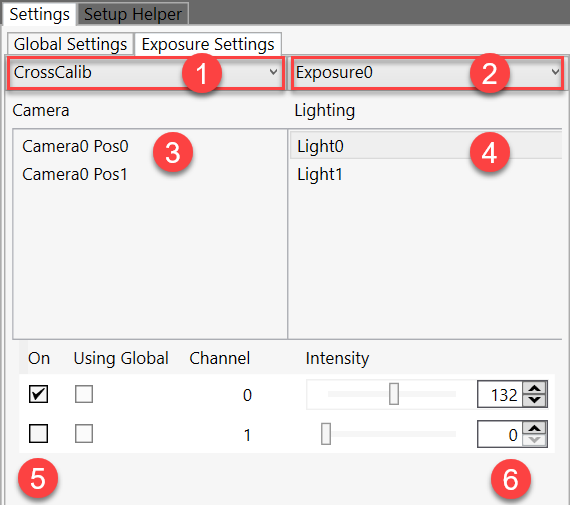570x505 pixels.
Task: Open the CrossCalib dropdown
Action: 145,73
